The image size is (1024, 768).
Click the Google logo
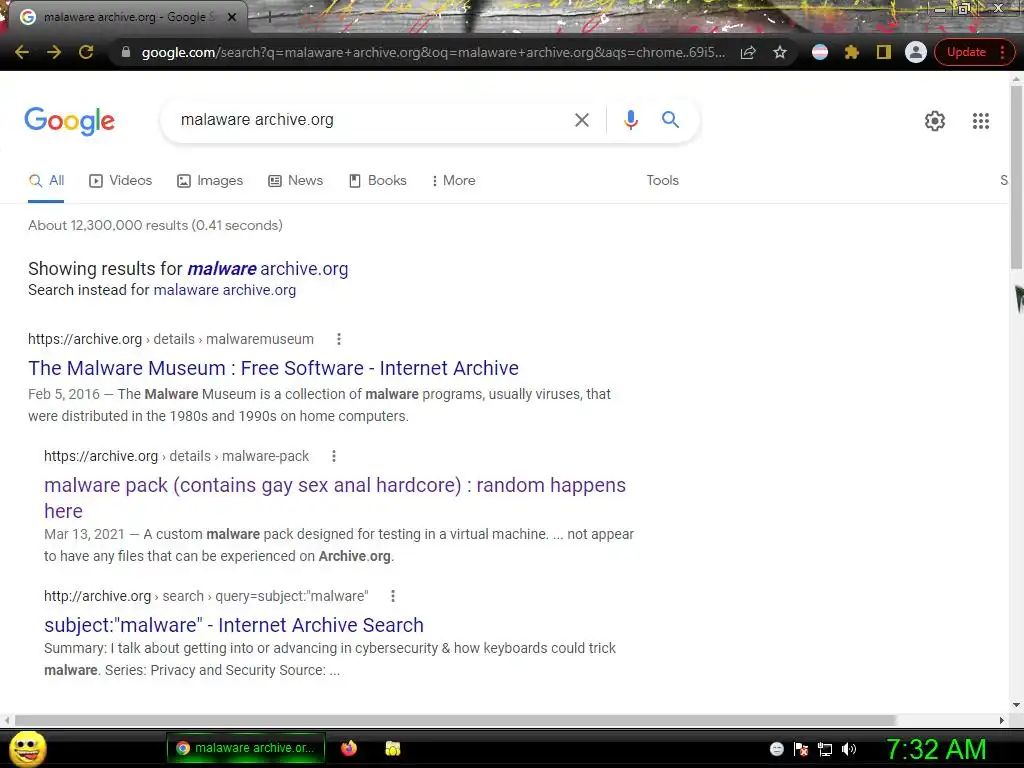[x=69, y=121]
